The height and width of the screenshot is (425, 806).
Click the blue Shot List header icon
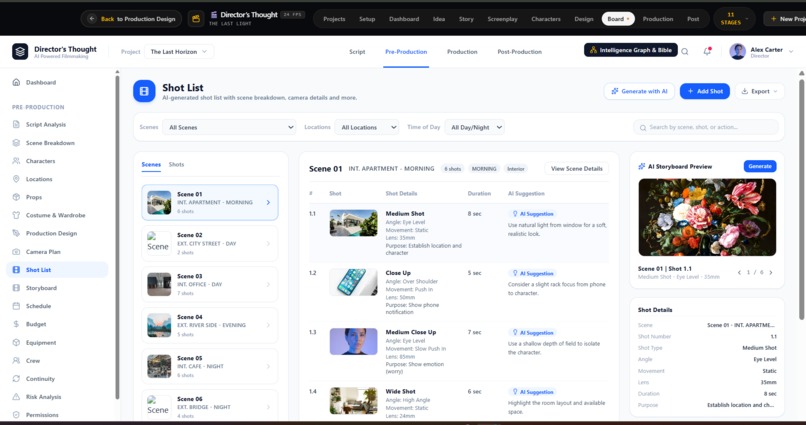[x=144, y=91]
